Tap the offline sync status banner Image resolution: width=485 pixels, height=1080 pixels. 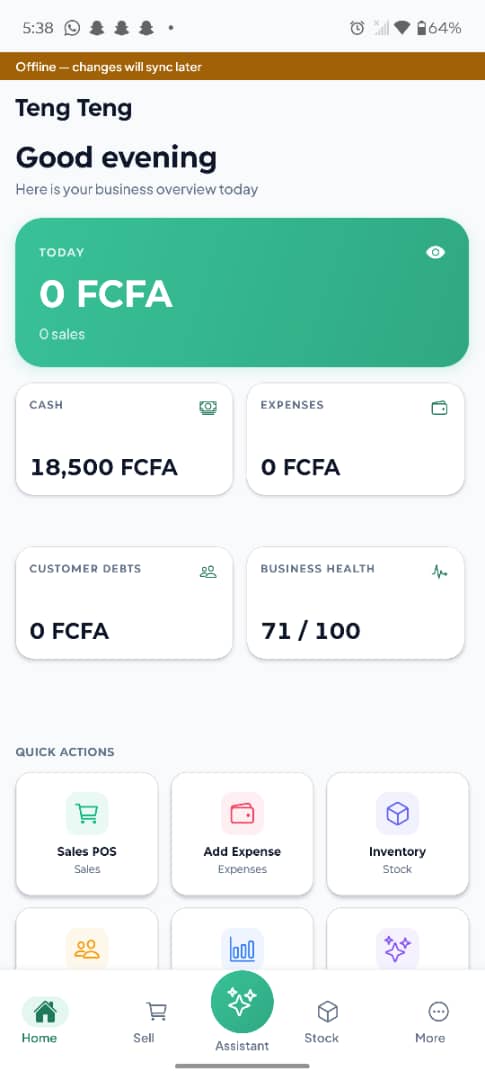242,67
